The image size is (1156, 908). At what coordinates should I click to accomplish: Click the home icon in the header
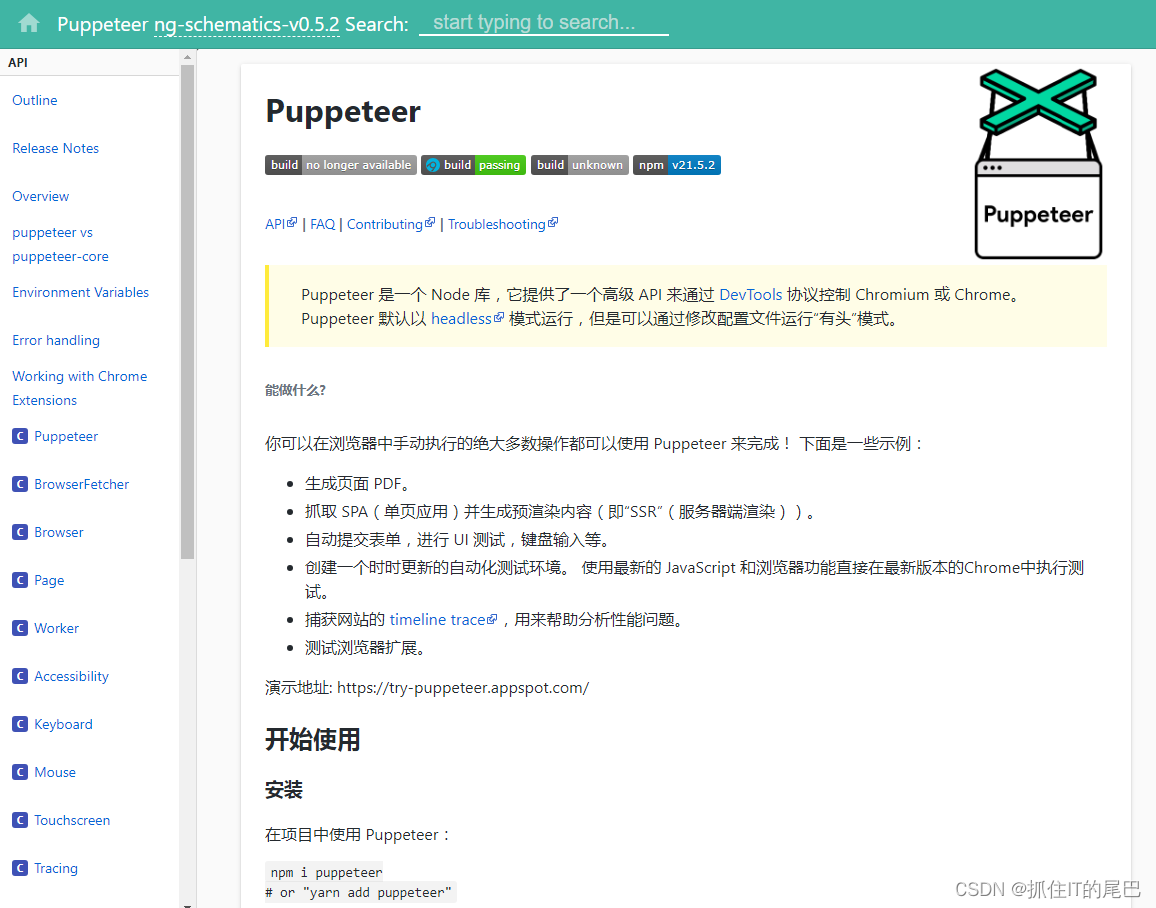click(x=27, y=23)
